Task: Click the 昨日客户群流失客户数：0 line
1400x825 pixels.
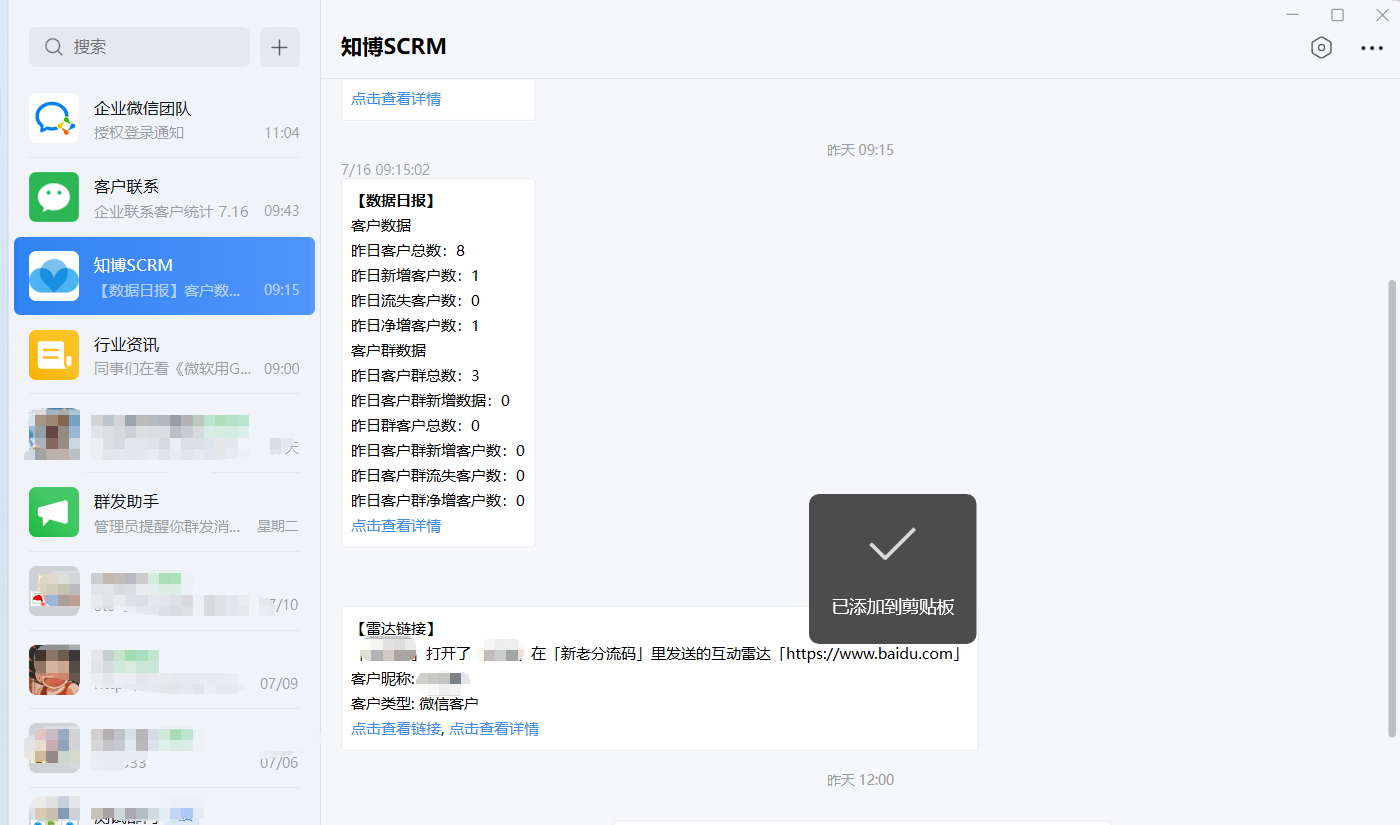Action: pyautogui.click(x=438, y=476)
